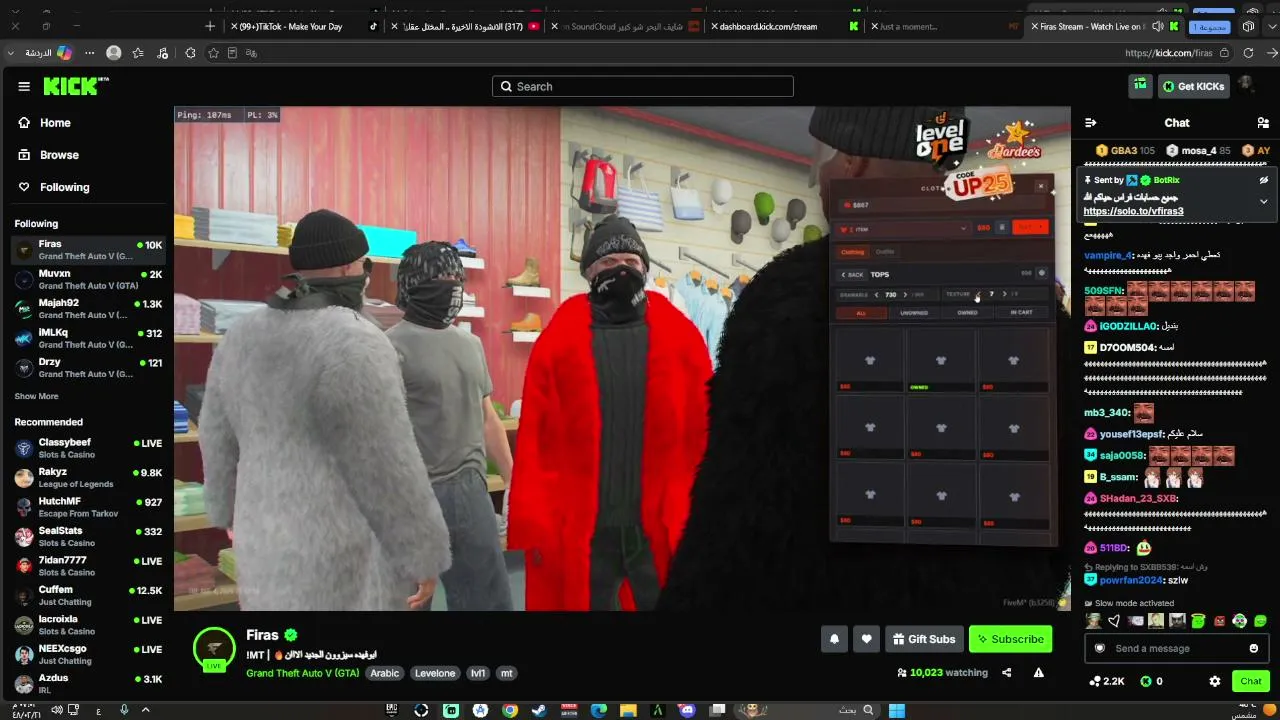Open HutchMF recommended channel

click(x=88, y=507)
